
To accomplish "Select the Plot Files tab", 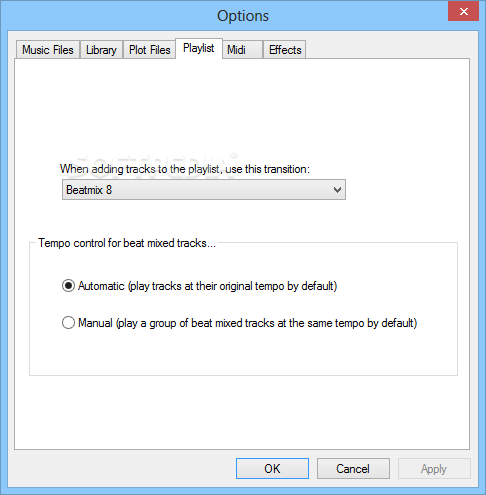I will (x=149, y=50).
